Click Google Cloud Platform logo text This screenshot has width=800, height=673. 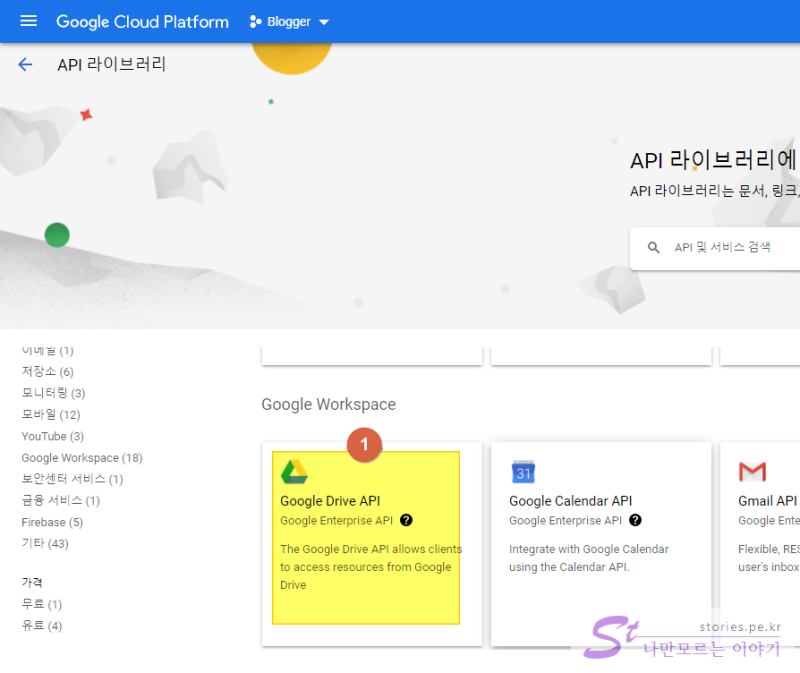(x=142, y=22)
